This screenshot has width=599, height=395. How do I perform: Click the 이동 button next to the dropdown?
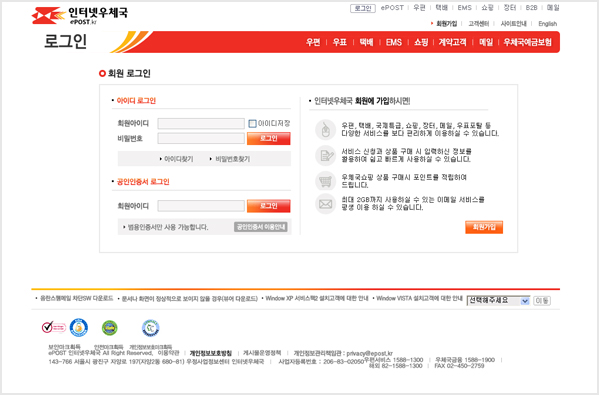pyautogui.click(x=542, y=301)
